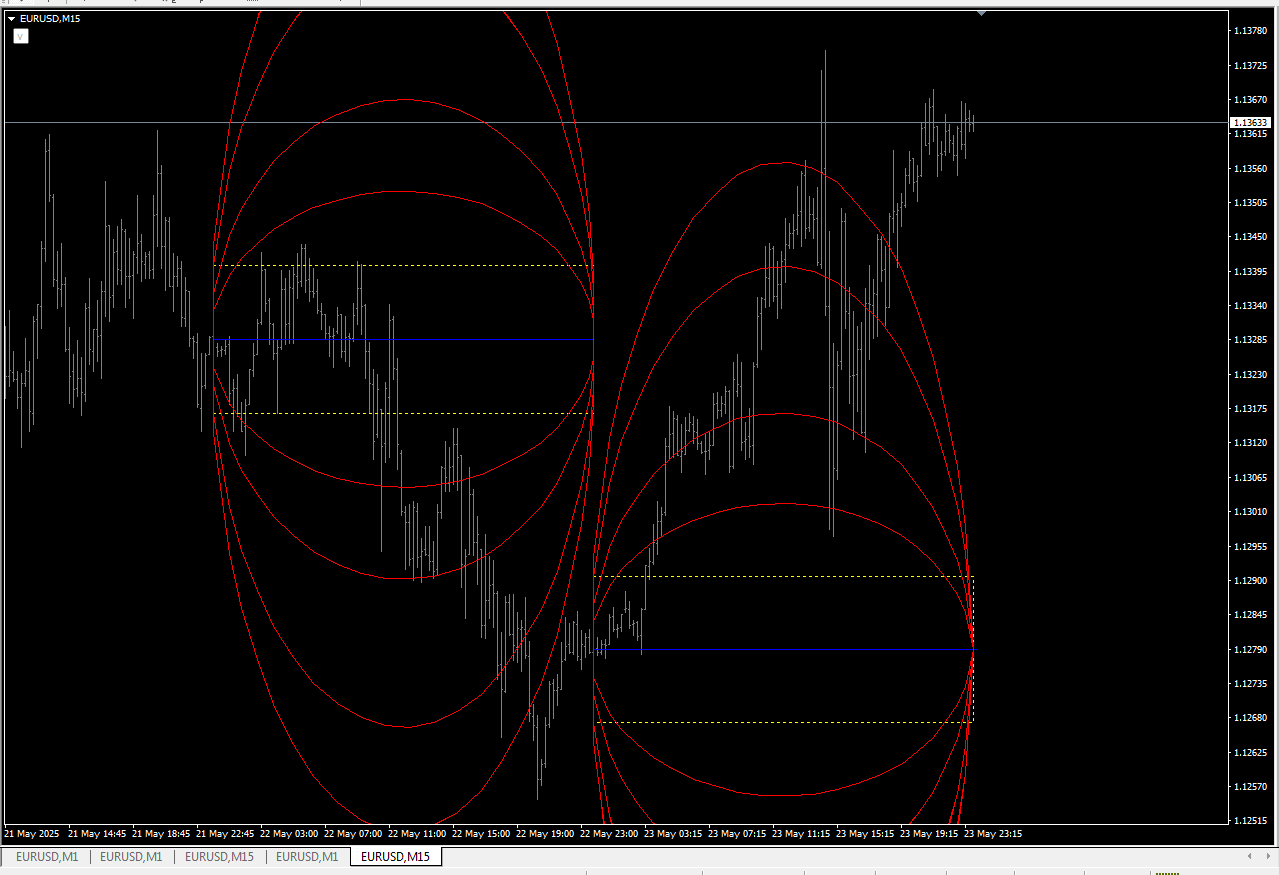The height and width of the screenshot is (875, 1279).
Task: Click time axis label 23 May 07:15
Action: pyautogui.click(x=737, y=833)
